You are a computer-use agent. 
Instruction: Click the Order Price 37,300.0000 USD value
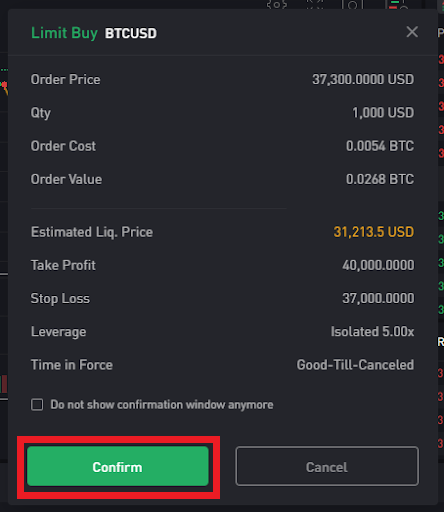point(363,79)
